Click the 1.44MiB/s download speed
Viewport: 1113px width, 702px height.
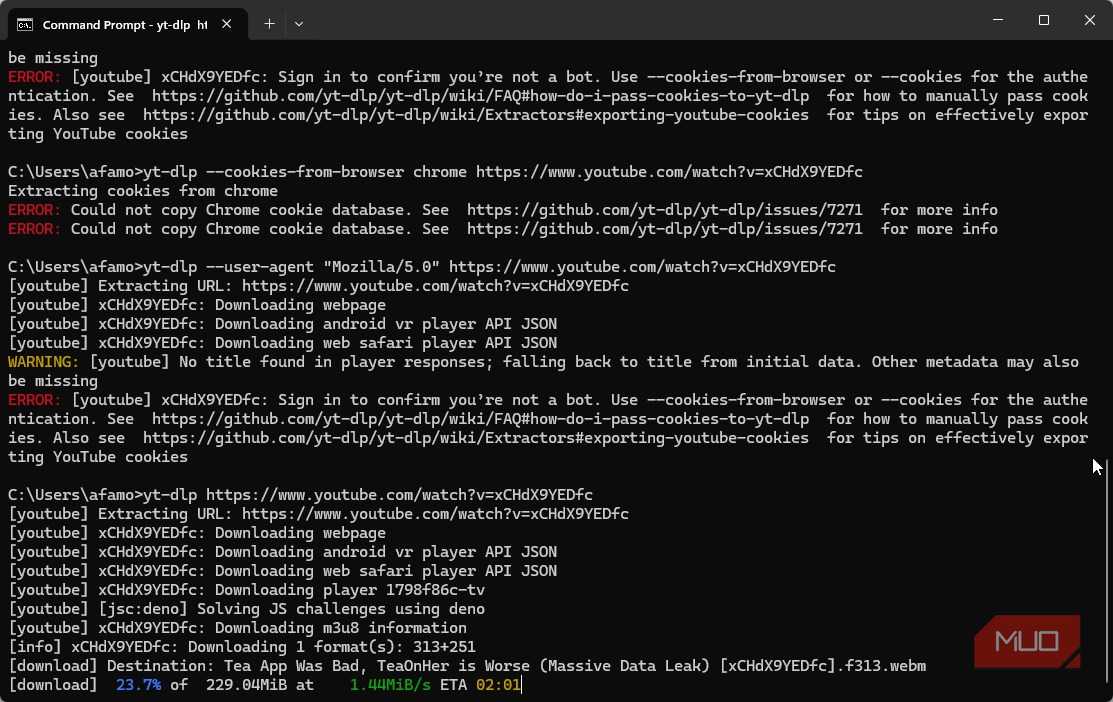(x=390, y=685)
